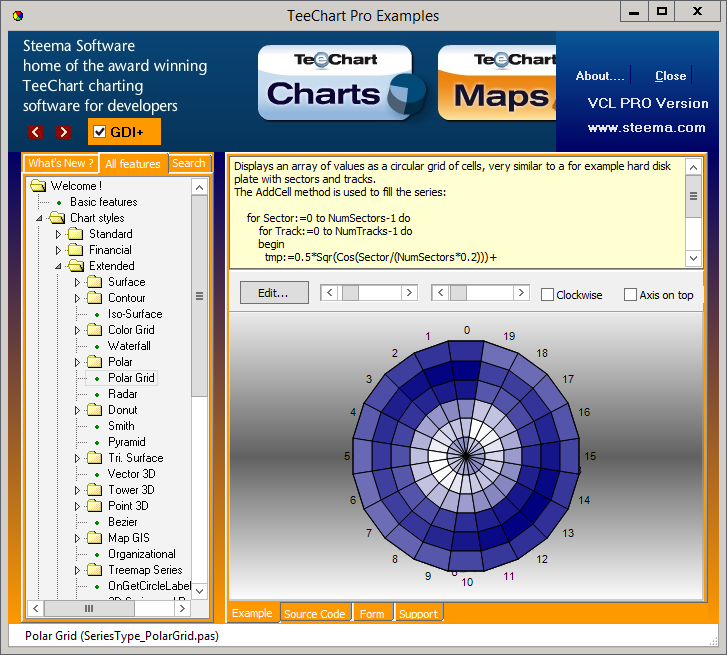Image resolution: width=727 pixels, height=655 pixels.
Task: Click the red next example arrow
Action: 64,132
